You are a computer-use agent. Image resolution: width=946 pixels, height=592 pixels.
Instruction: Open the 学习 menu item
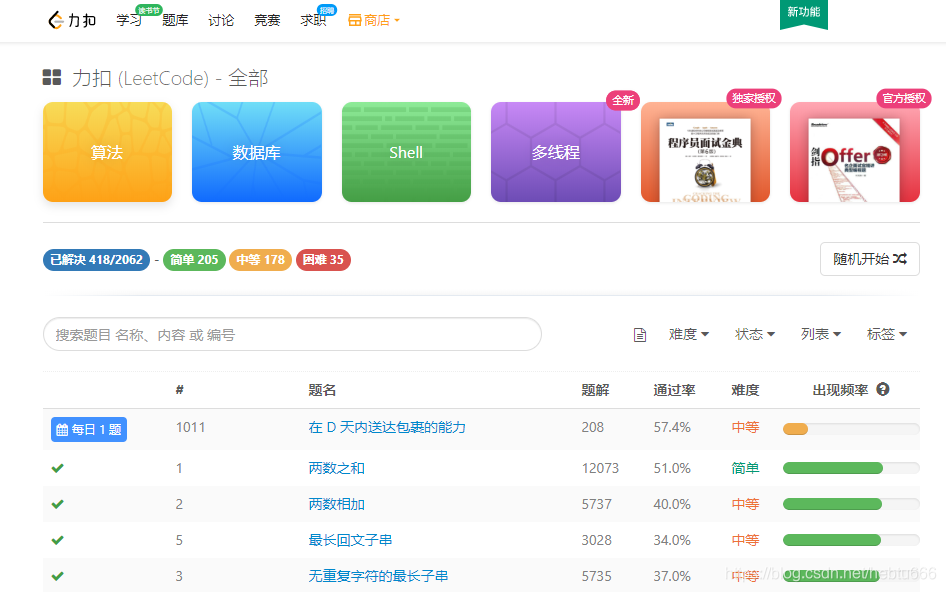(x=129, y=21)
